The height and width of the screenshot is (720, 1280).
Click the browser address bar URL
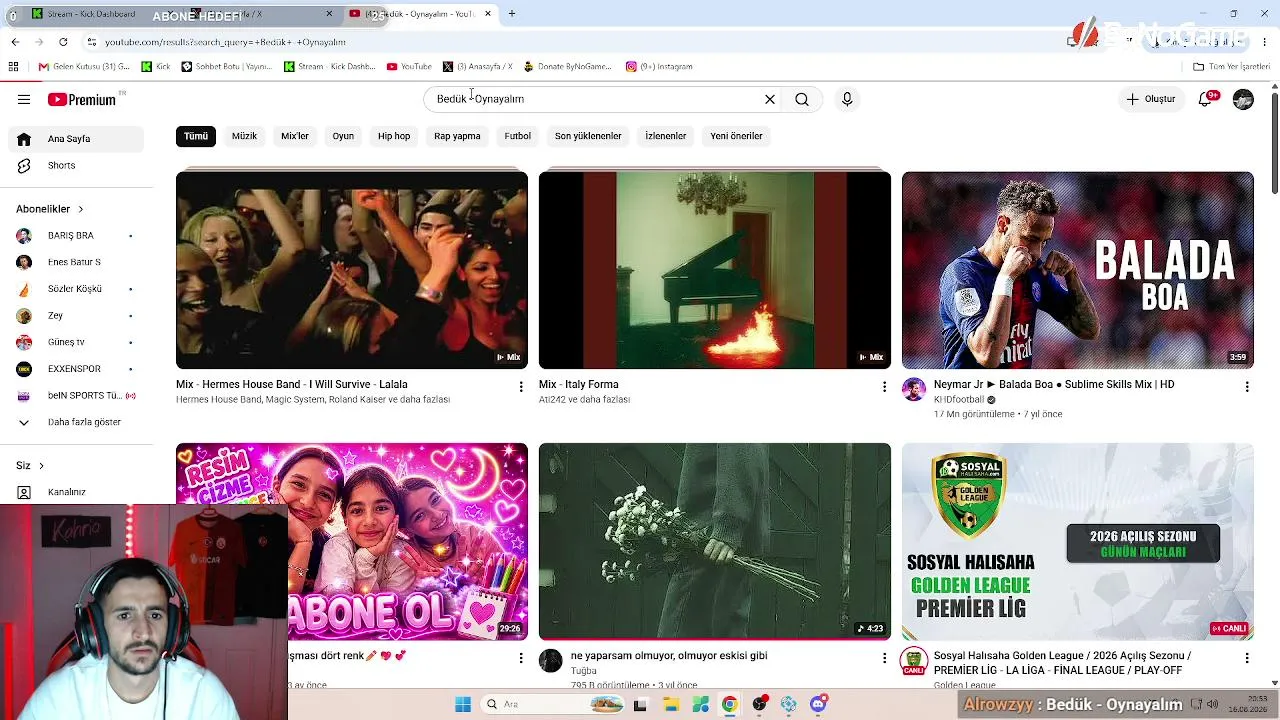coord(225,42)
